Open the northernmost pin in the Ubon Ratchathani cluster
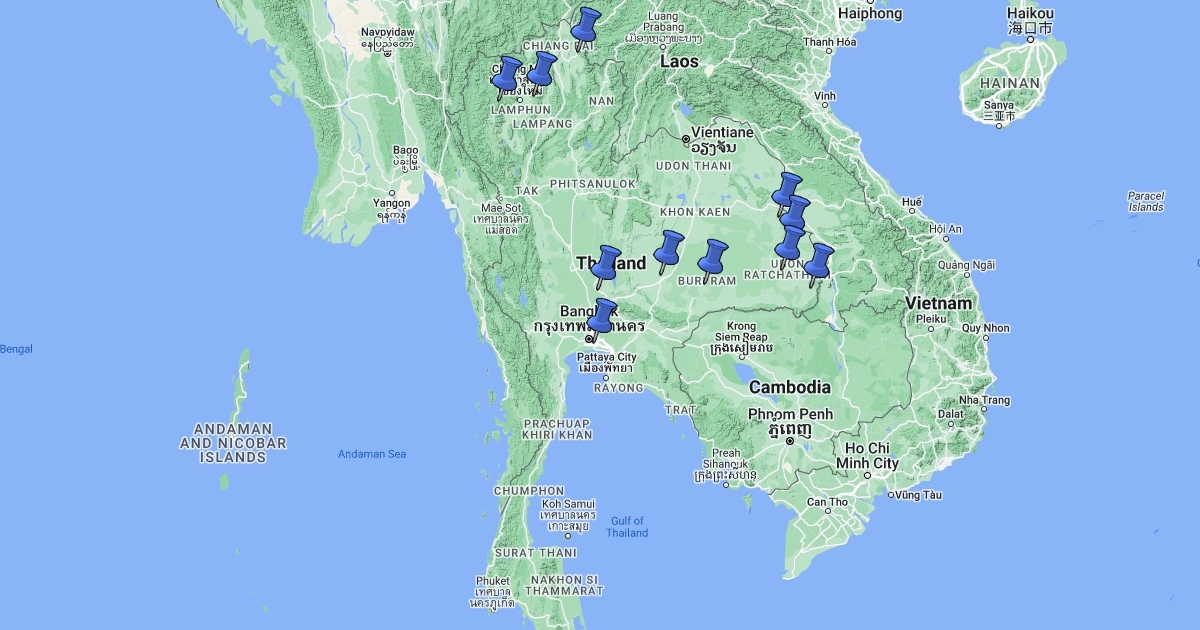 pos(787,192)
